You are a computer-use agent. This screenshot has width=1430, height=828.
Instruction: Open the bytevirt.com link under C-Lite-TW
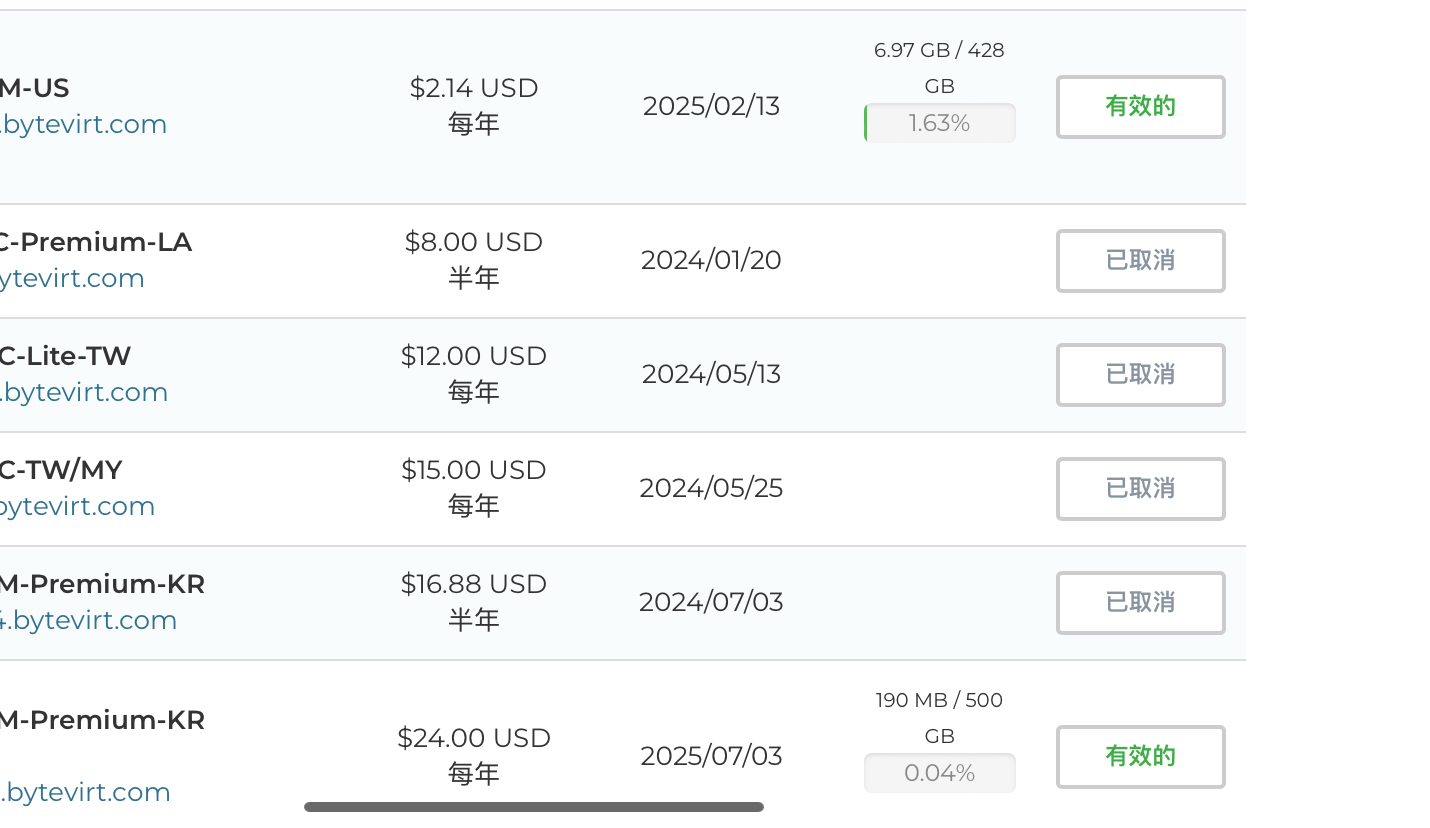(x=84, y=392)
